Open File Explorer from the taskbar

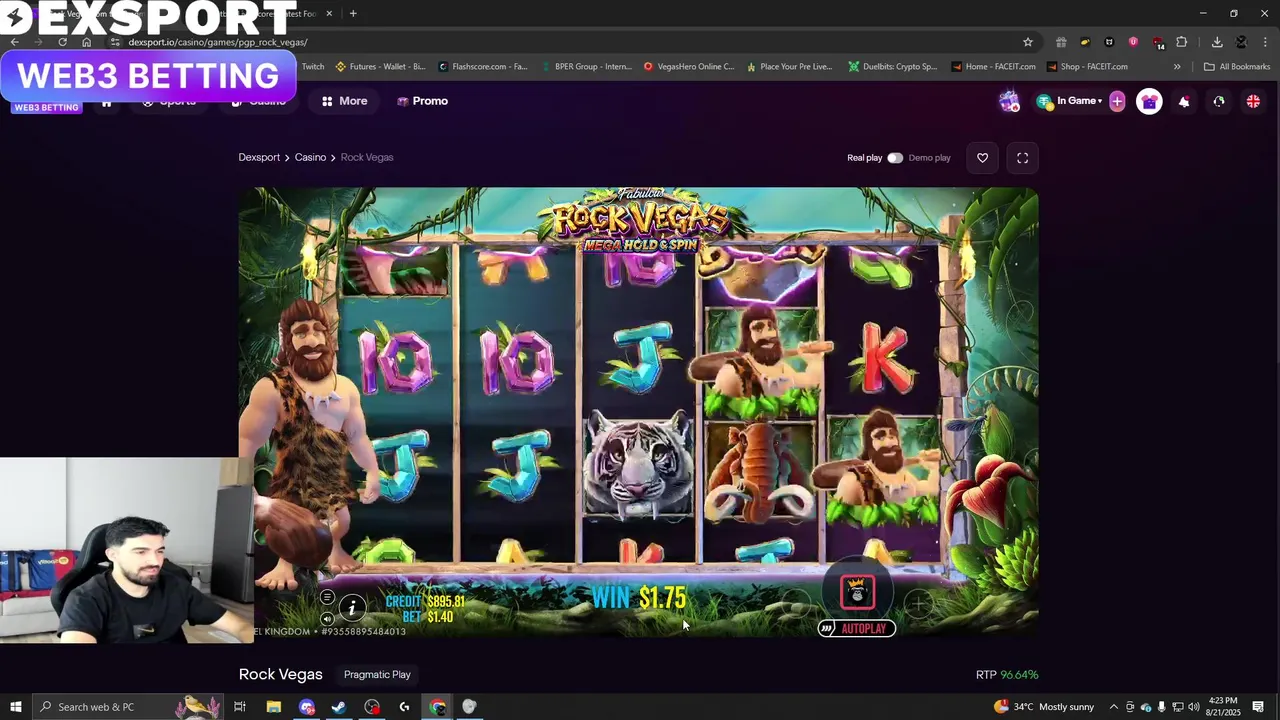[x=273, y=707]
